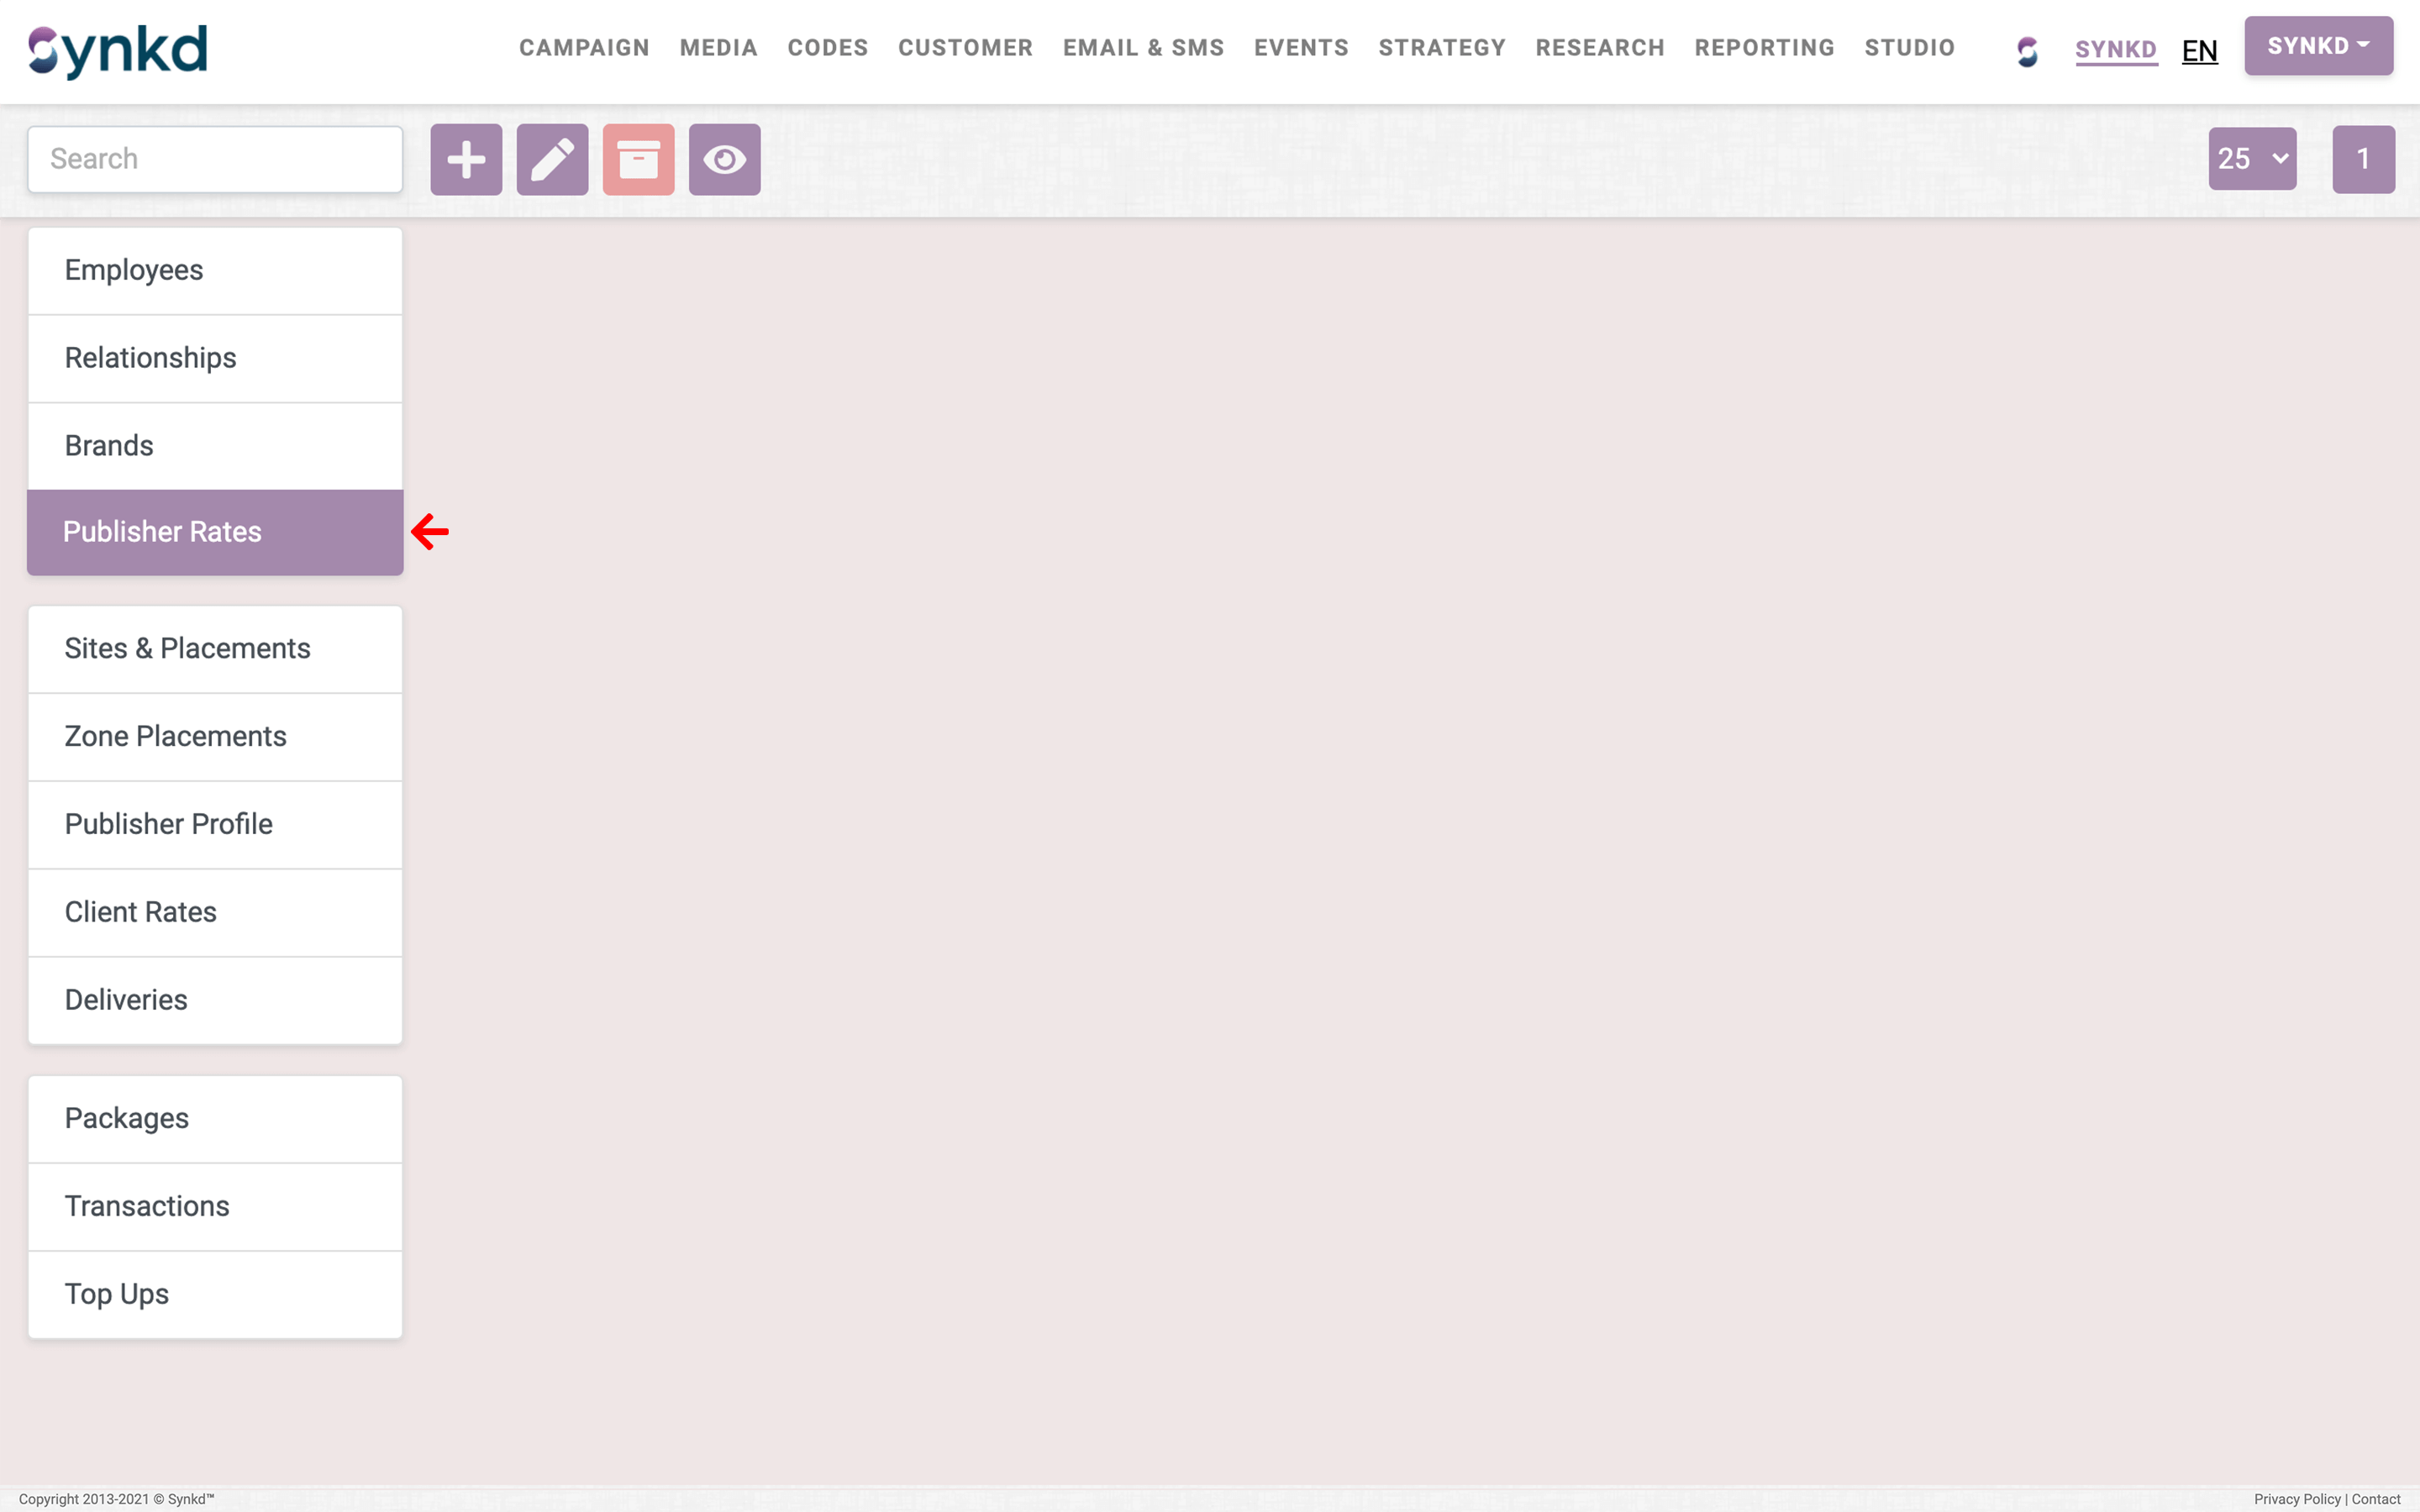
Task: Click the Privacy Policy footer link
Action: pyautogui.click(x=2297, y=1499)
